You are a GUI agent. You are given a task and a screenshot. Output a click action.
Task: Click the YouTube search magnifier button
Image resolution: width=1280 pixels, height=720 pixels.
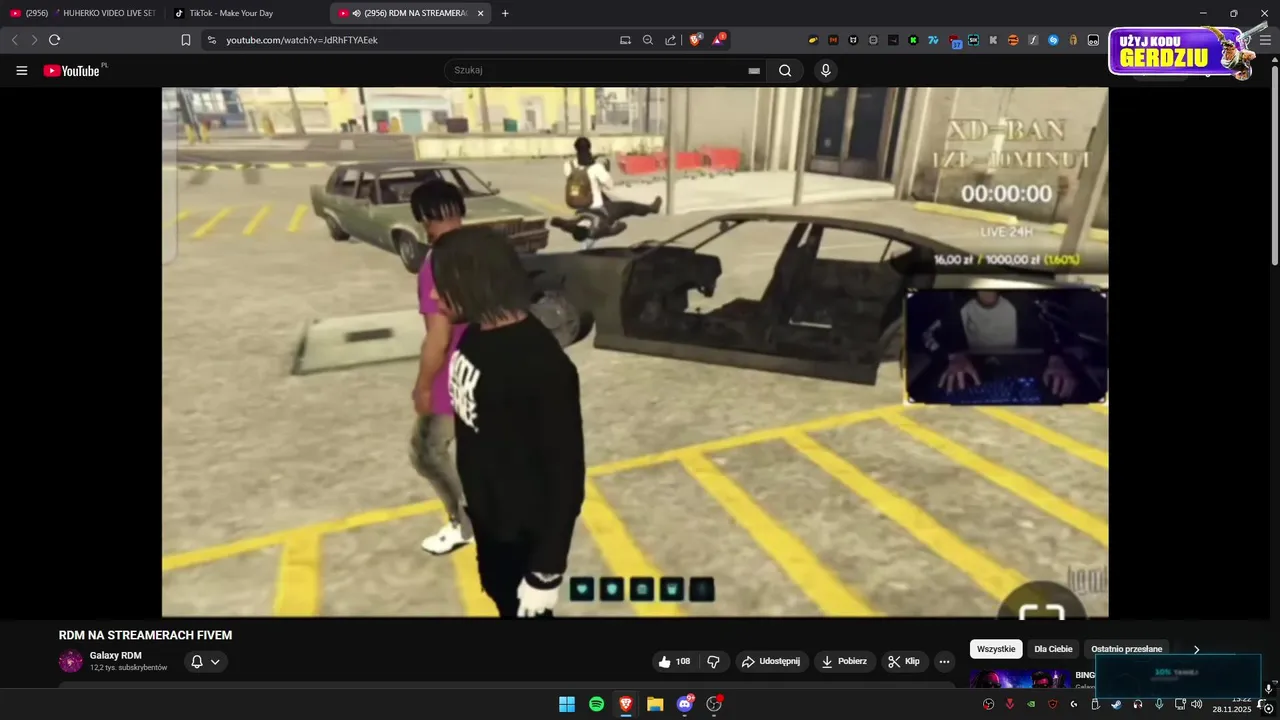(x=785, y=70)
